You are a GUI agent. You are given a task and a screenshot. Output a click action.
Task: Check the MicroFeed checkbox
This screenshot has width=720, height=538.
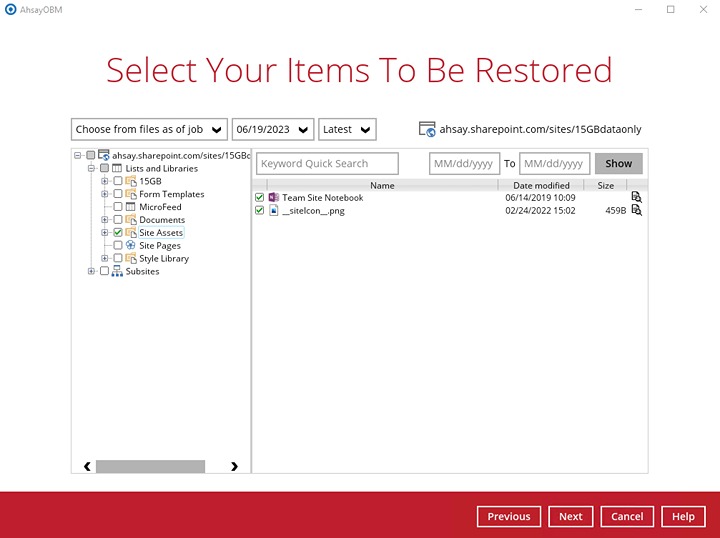[118, 207]
